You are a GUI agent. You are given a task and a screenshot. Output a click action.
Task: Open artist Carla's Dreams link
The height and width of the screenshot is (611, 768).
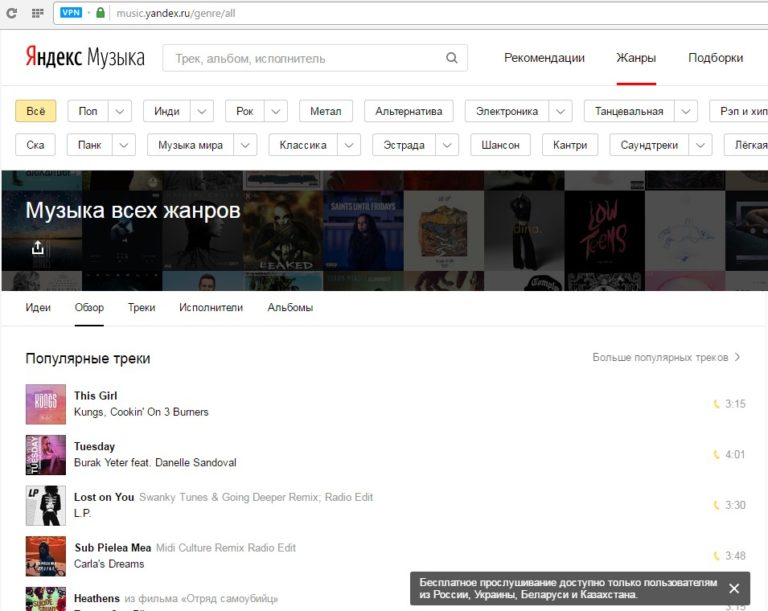point(109,564)
